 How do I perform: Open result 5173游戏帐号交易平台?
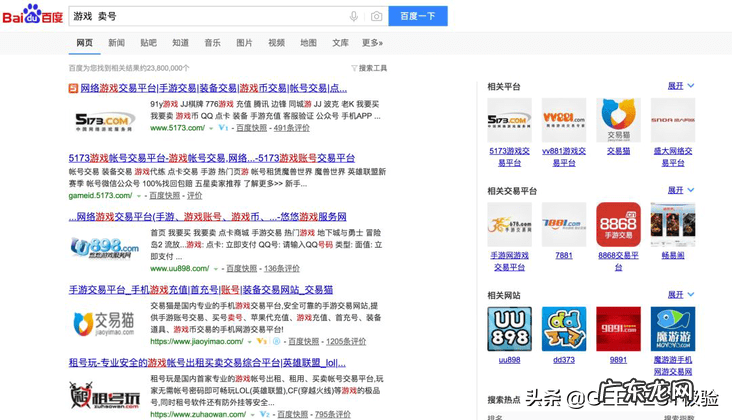tap(211, 158)
